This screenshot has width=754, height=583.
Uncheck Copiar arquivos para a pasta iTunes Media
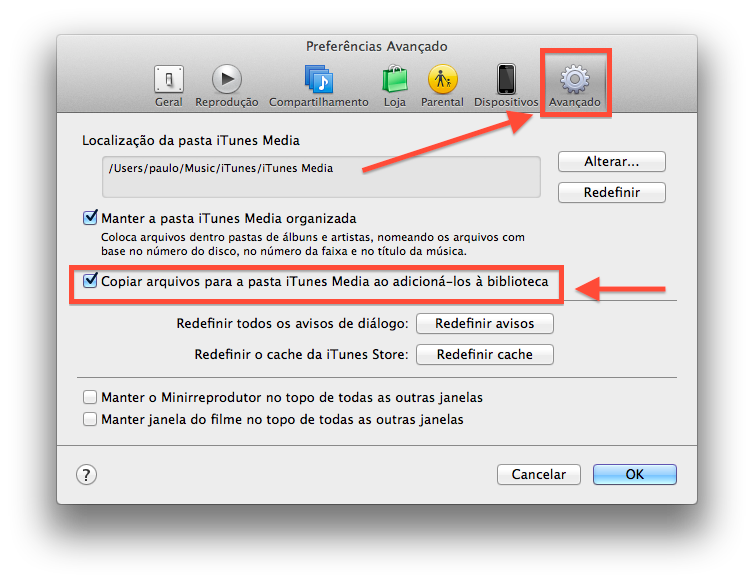[x=91, y=282]
